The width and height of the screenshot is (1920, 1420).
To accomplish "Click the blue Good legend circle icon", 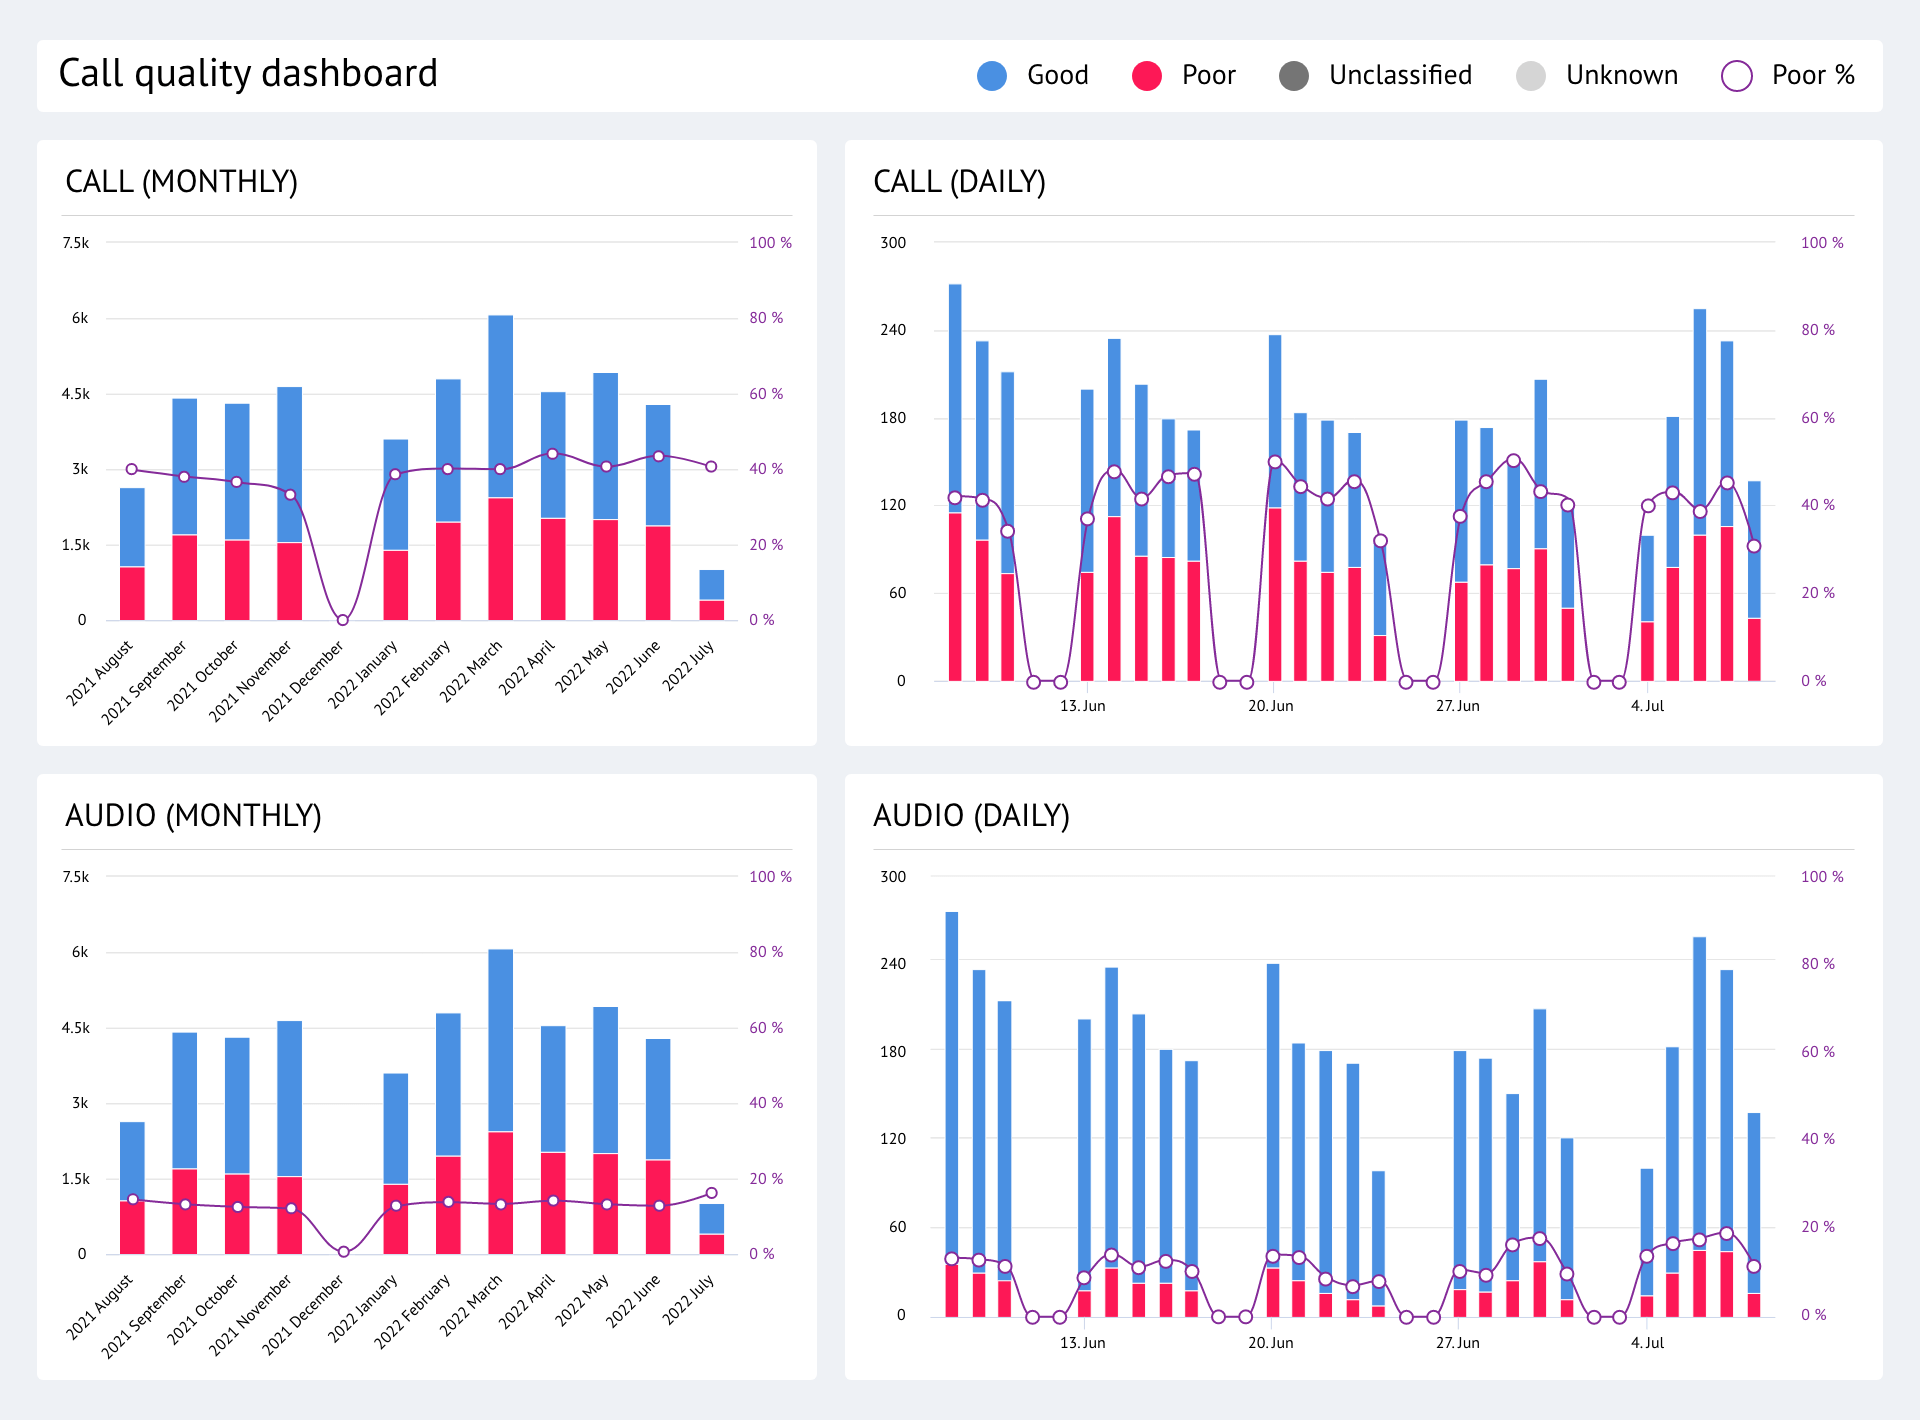I will (x=991, y=75).
